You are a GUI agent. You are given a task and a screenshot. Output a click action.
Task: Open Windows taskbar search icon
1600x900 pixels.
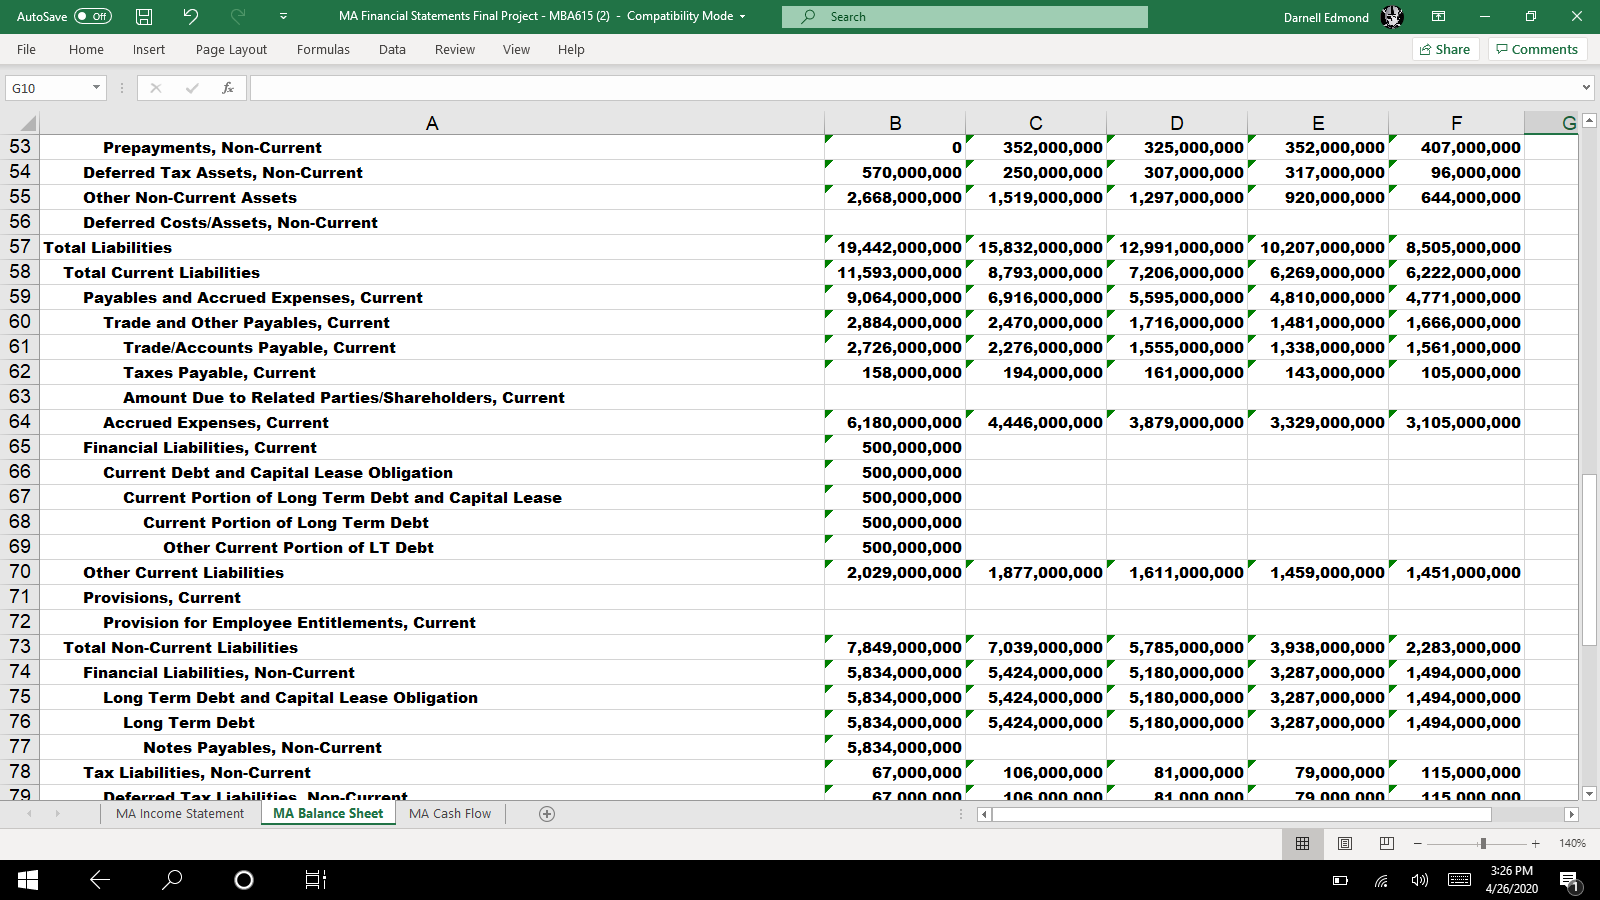tap(172, 880)
